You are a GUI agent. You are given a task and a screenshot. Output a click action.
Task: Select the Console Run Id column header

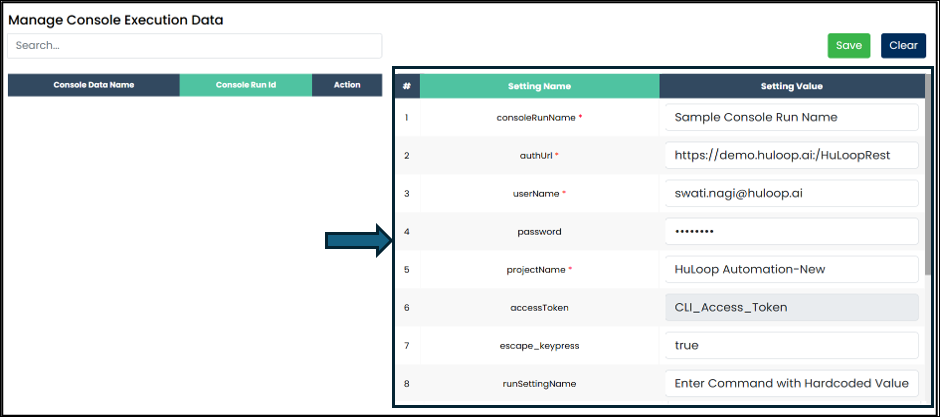coord(245,85)
